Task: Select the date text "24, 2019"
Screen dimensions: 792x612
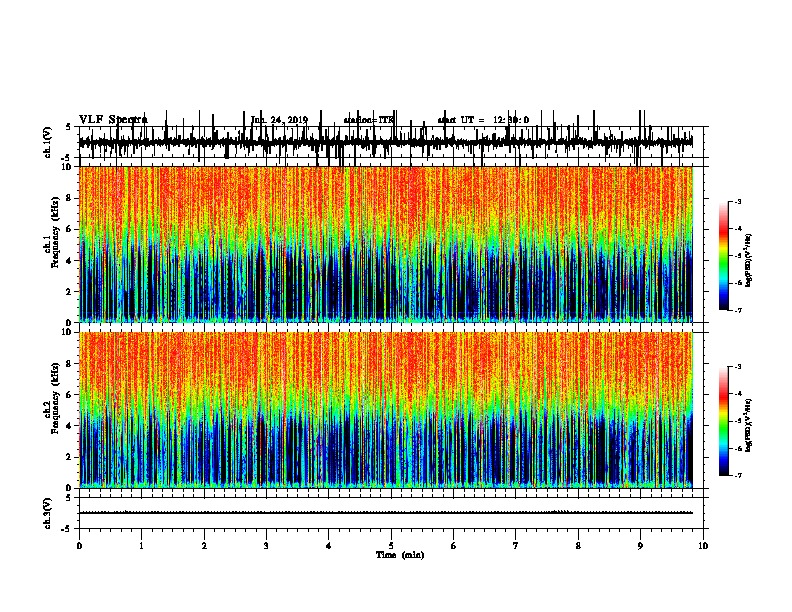Action: pos(290,120)
